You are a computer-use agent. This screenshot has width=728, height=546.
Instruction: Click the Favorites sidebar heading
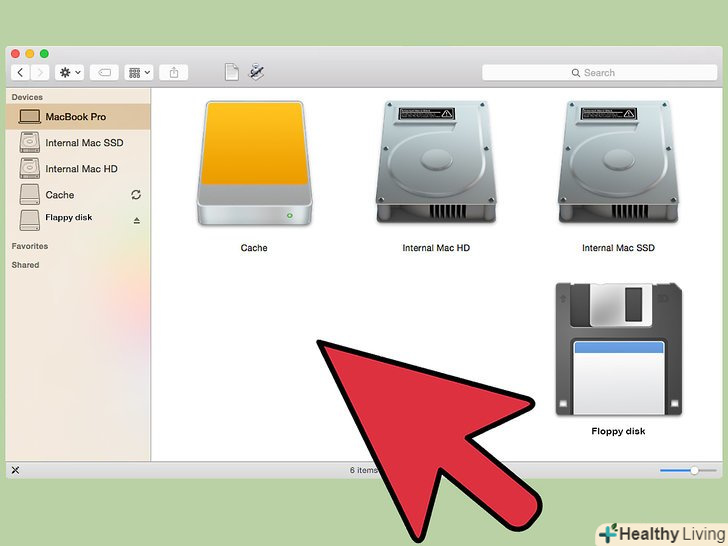[30, 246]
